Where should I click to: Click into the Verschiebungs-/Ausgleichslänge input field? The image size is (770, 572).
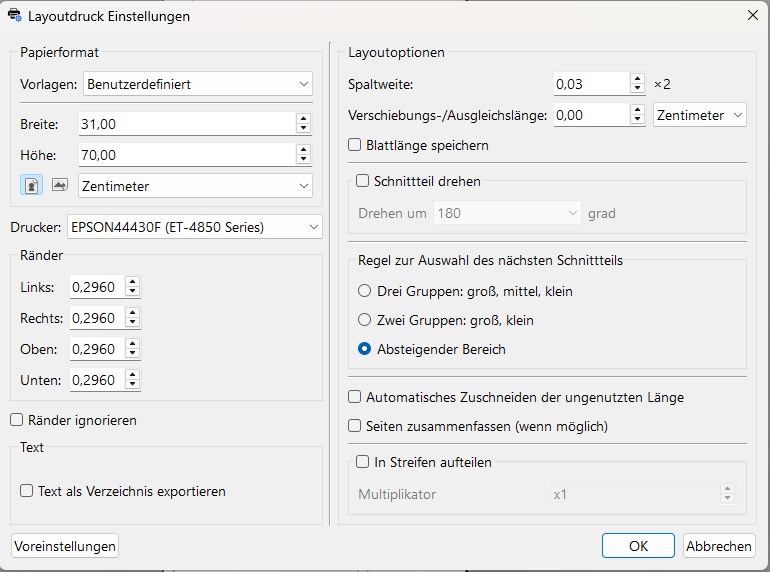(x=590, y=115)
